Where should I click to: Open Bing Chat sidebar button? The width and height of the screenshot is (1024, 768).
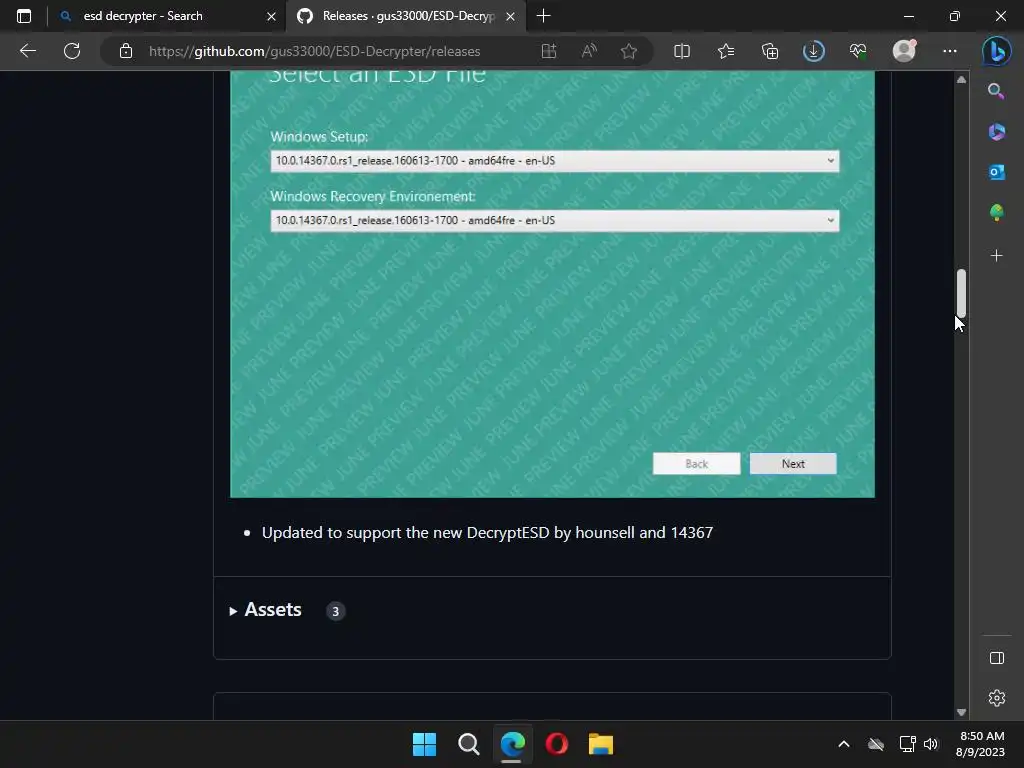pyautogui.click(x=997, y=51)
